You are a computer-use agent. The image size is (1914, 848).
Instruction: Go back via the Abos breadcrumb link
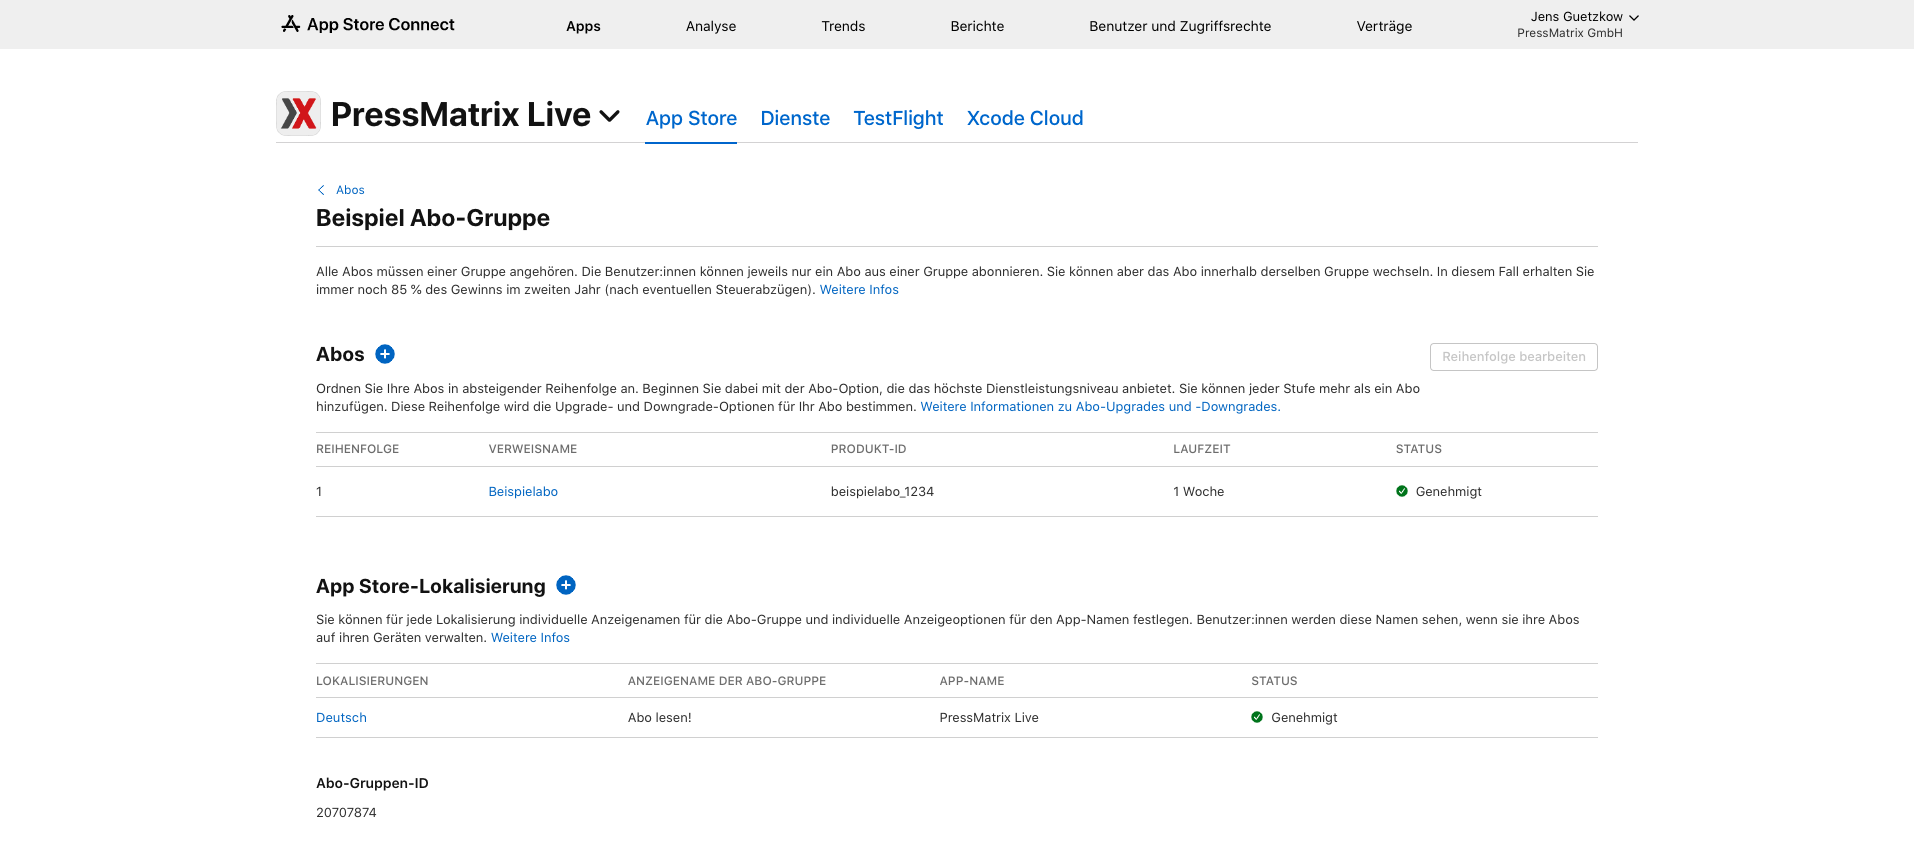coord(350,190)
